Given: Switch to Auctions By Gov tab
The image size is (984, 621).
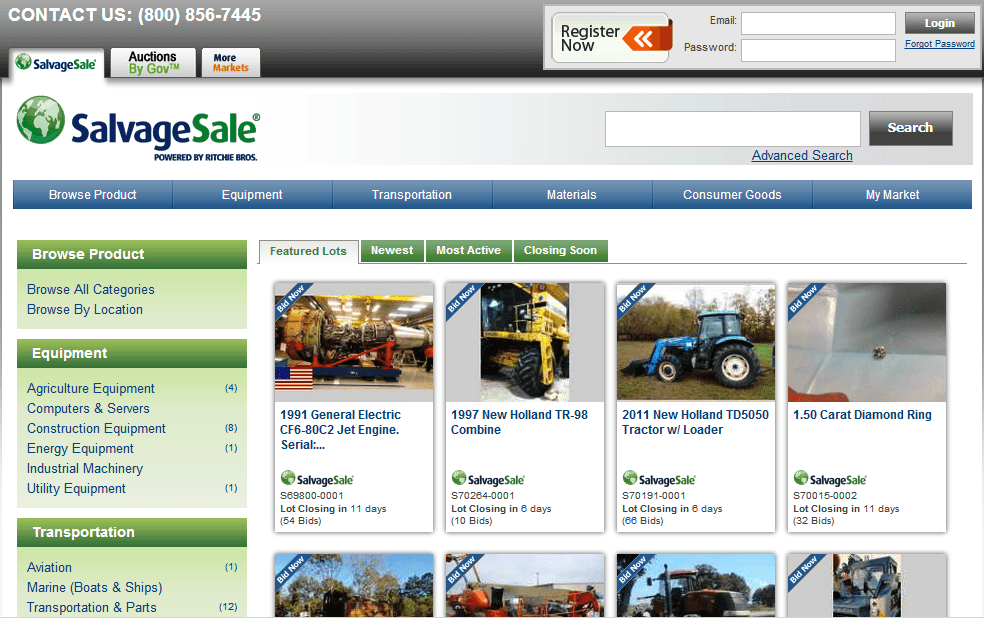Looking at the screenshot, I should coord(153,63).
